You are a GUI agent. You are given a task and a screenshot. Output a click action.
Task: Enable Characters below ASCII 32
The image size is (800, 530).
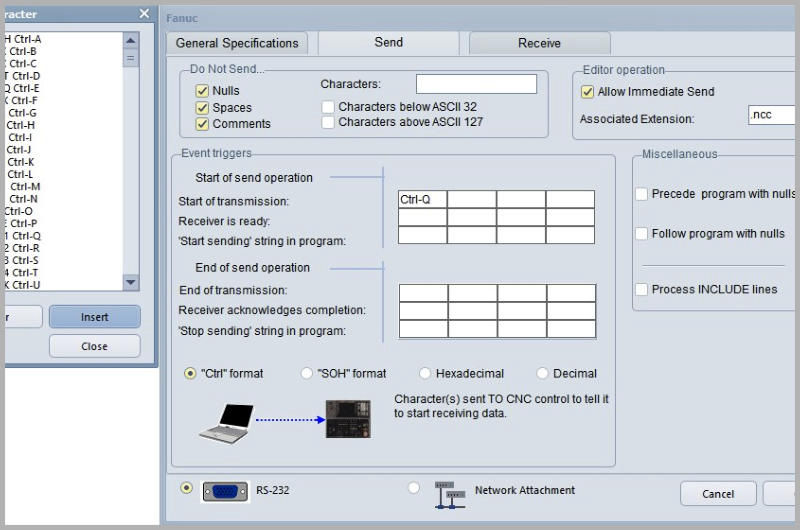tap(328, 107)
